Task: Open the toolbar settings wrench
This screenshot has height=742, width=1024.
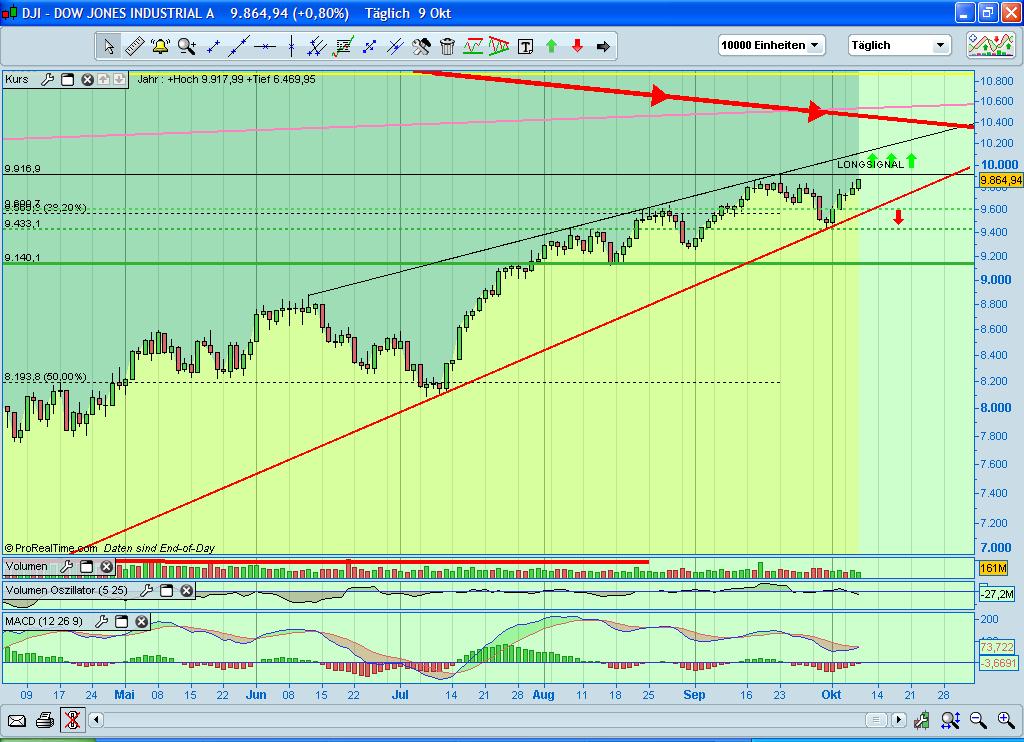Action: pyautogui.click(x=420, y=46)
